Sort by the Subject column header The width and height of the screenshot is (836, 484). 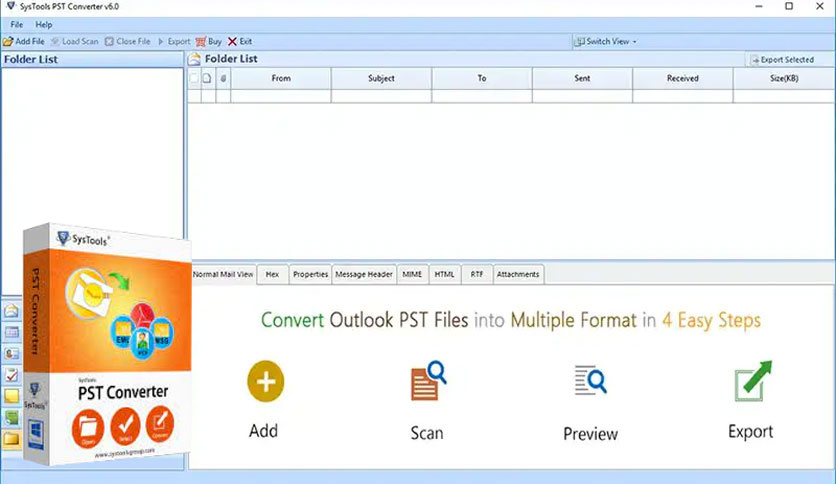(x=381, y=78)
